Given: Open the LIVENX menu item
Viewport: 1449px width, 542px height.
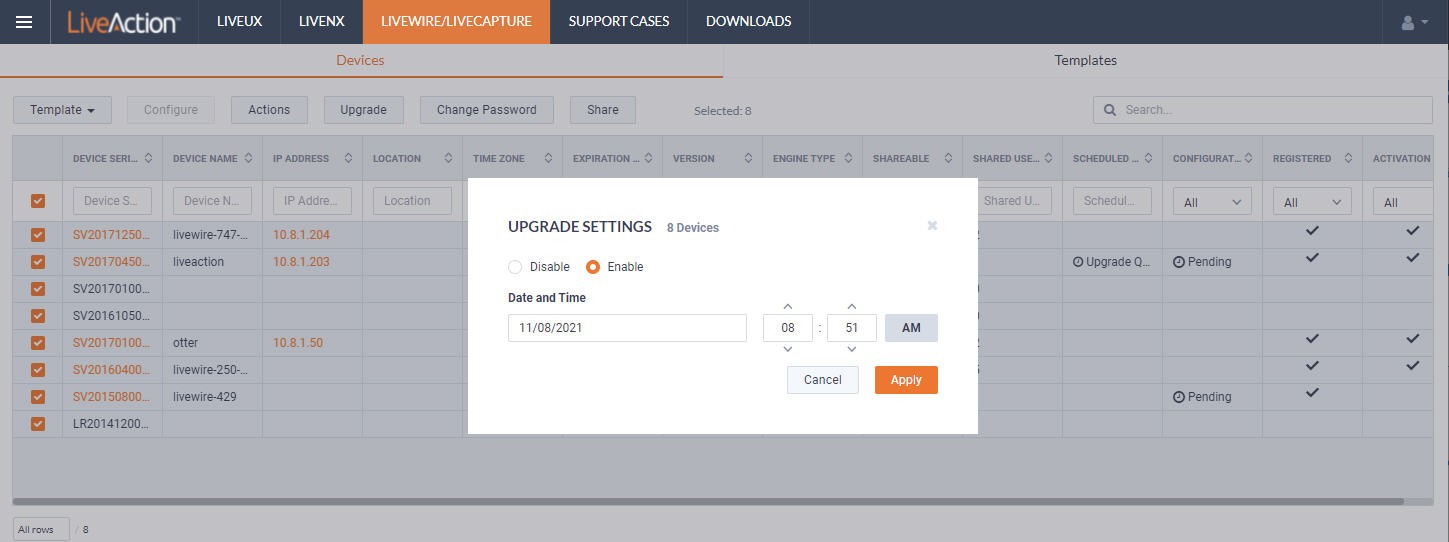Looking at the screenshot, I should (x=321, y=21).
